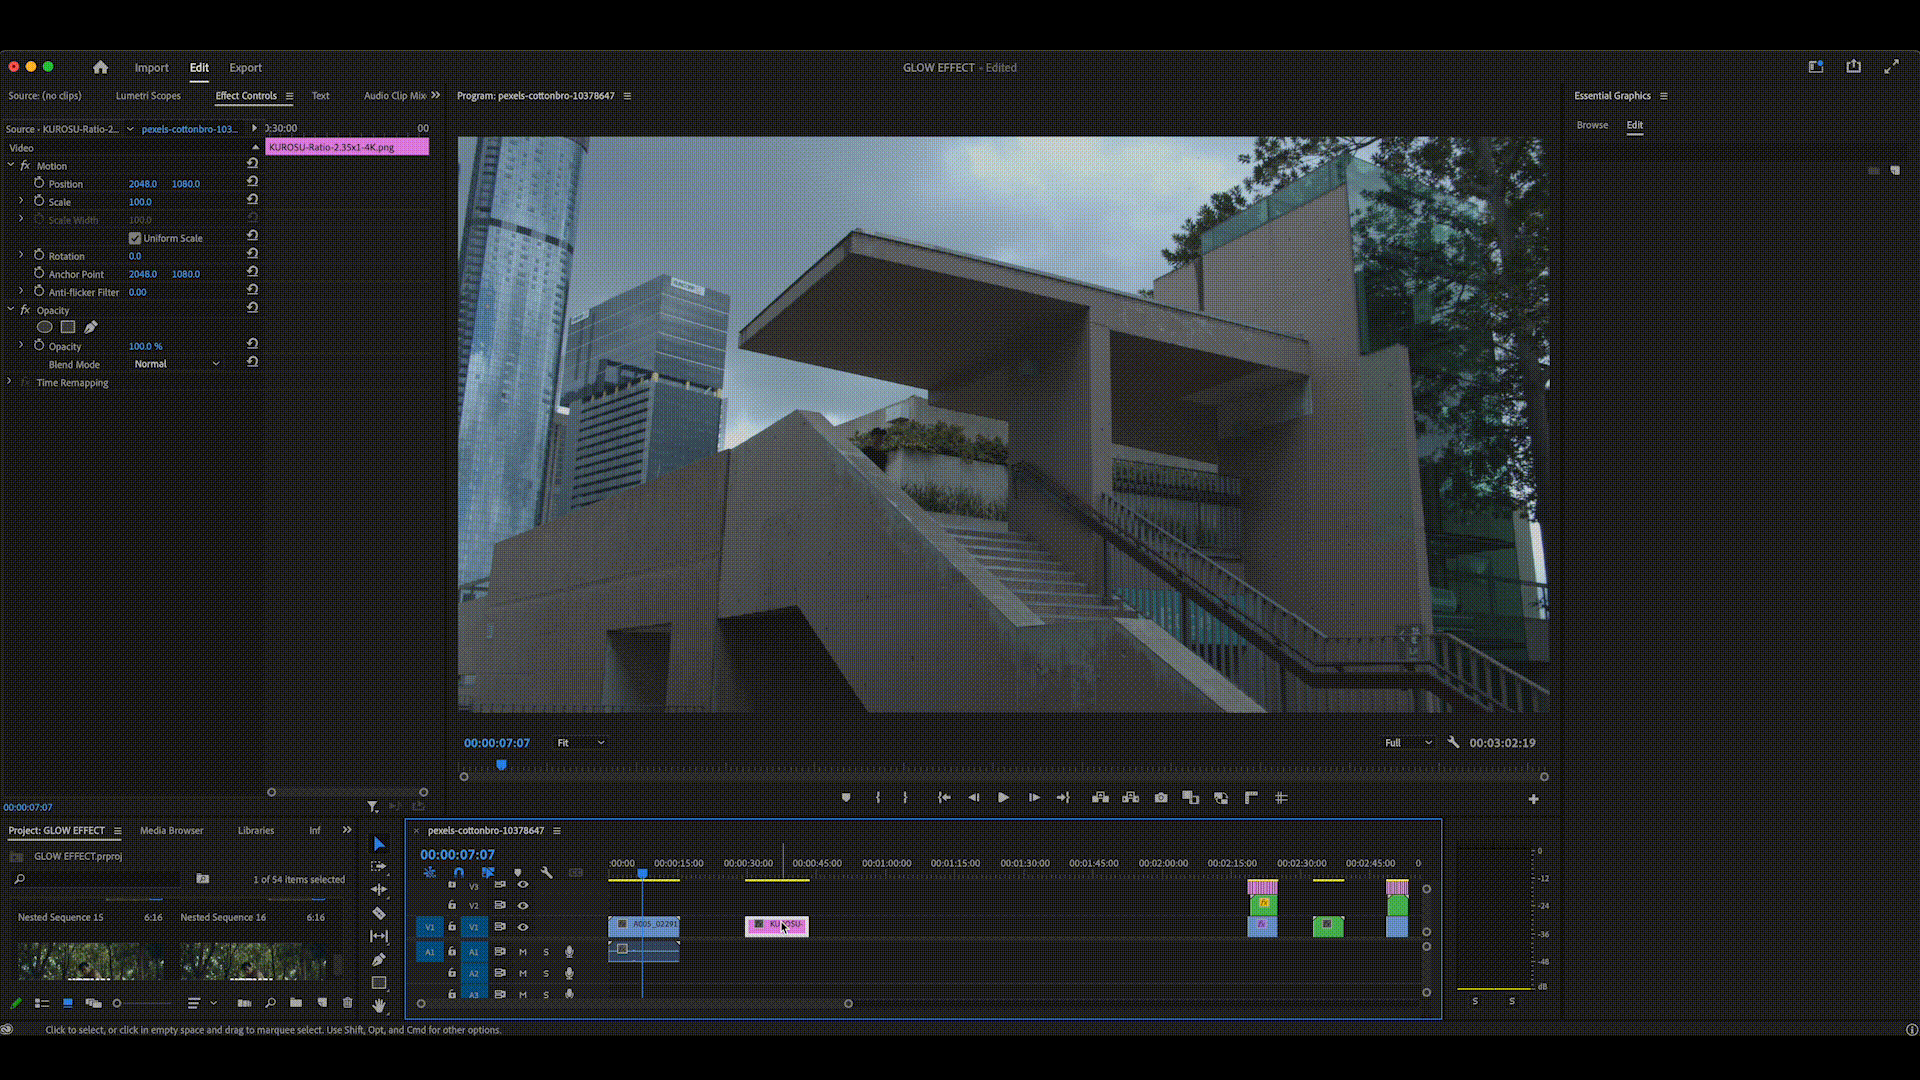Open Browse tab in Essential Graphics
1920x1080 pixels.
point(1592,125)
